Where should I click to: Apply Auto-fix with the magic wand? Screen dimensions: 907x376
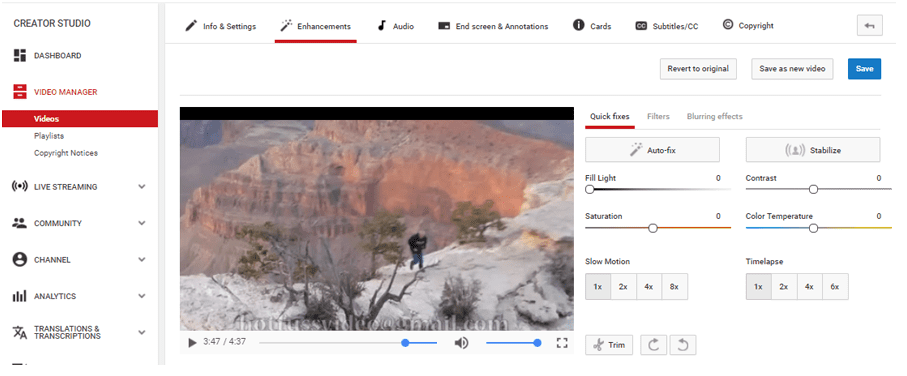(x=652, y=150)
